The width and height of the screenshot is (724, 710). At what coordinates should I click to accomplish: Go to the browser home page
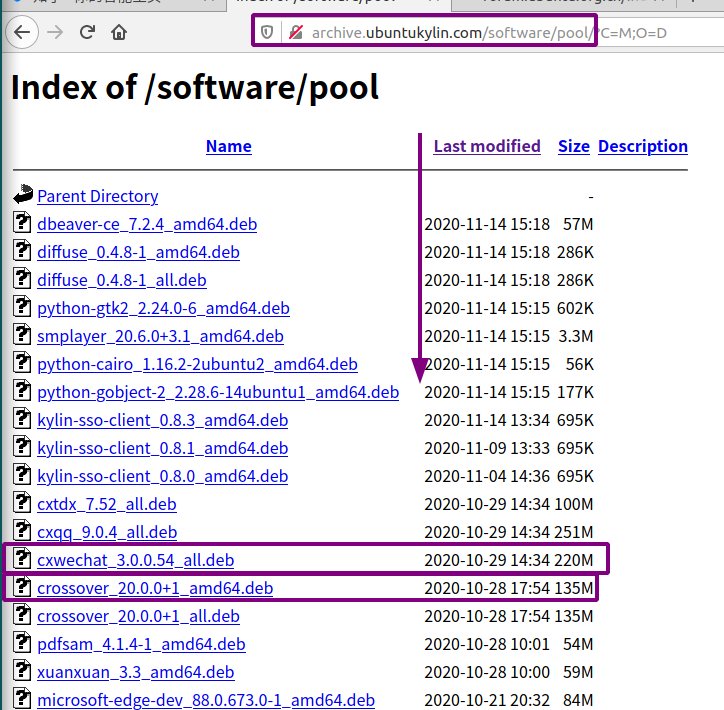click(119, 32)
